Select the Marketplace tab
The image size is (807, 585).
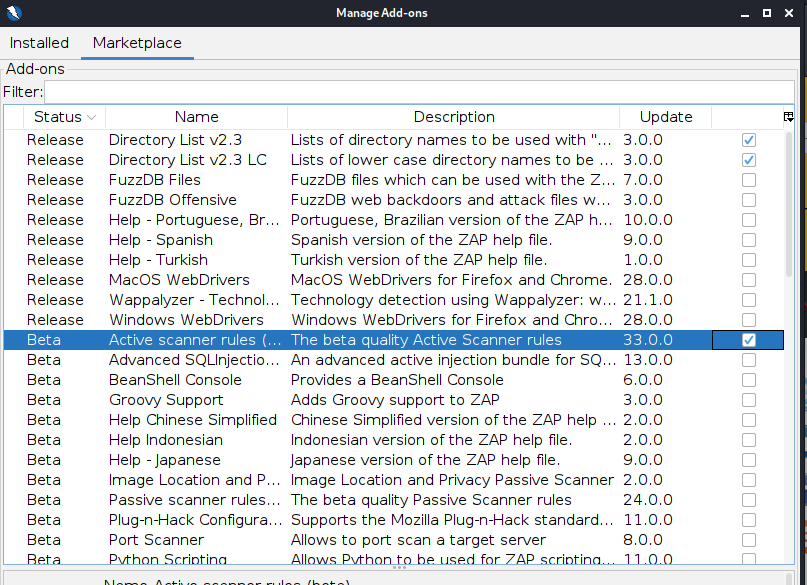pos(137,43)
